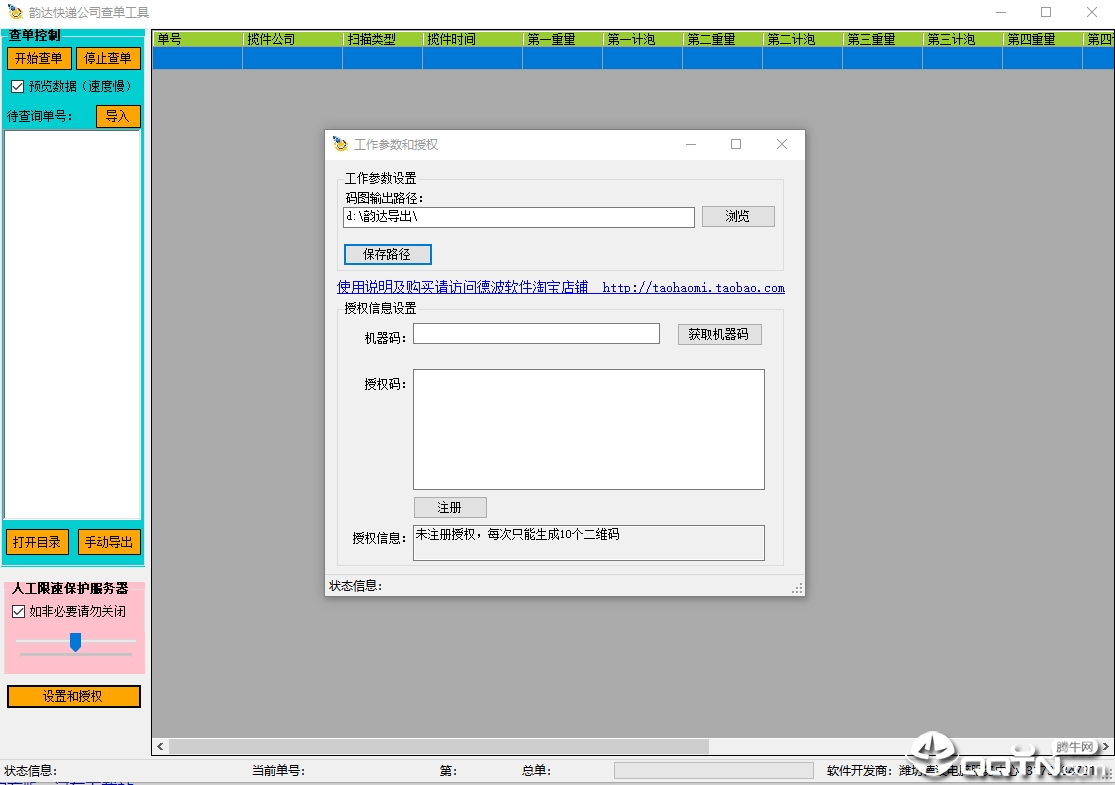Viewport: 1115px width, 785px height.
Task: Click the dialog resize grip corner
Action: [798, 588]
